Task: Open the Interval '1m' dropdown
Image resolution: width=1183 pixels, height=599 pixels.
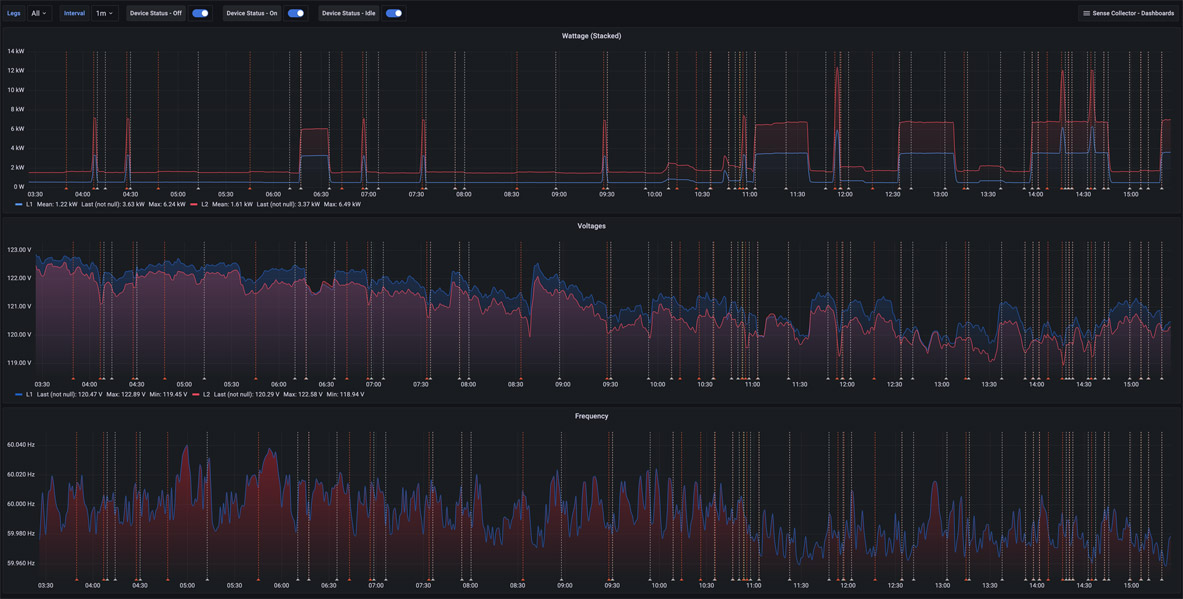Action: [105, 13]
